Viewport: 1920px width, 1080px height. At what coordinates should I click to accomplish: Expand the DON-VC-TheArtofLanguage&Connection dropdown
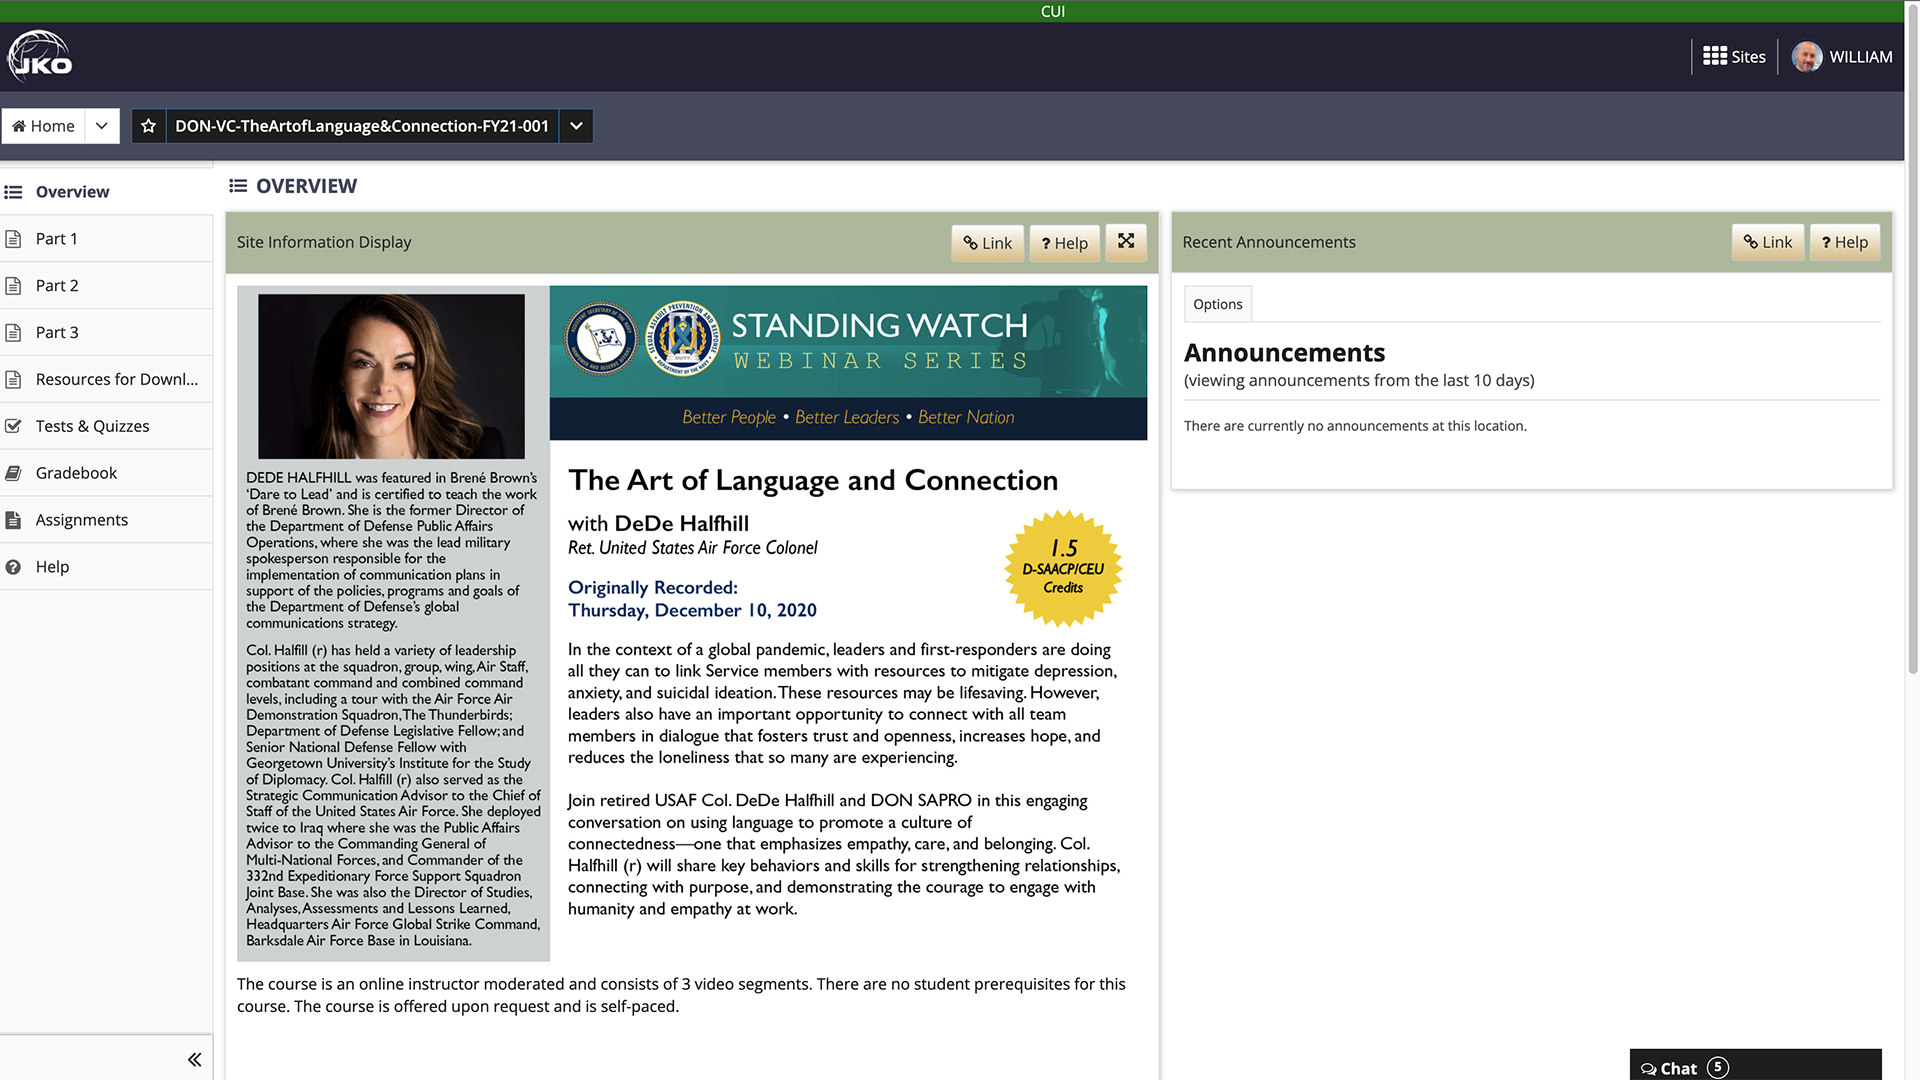click(576, 125)
